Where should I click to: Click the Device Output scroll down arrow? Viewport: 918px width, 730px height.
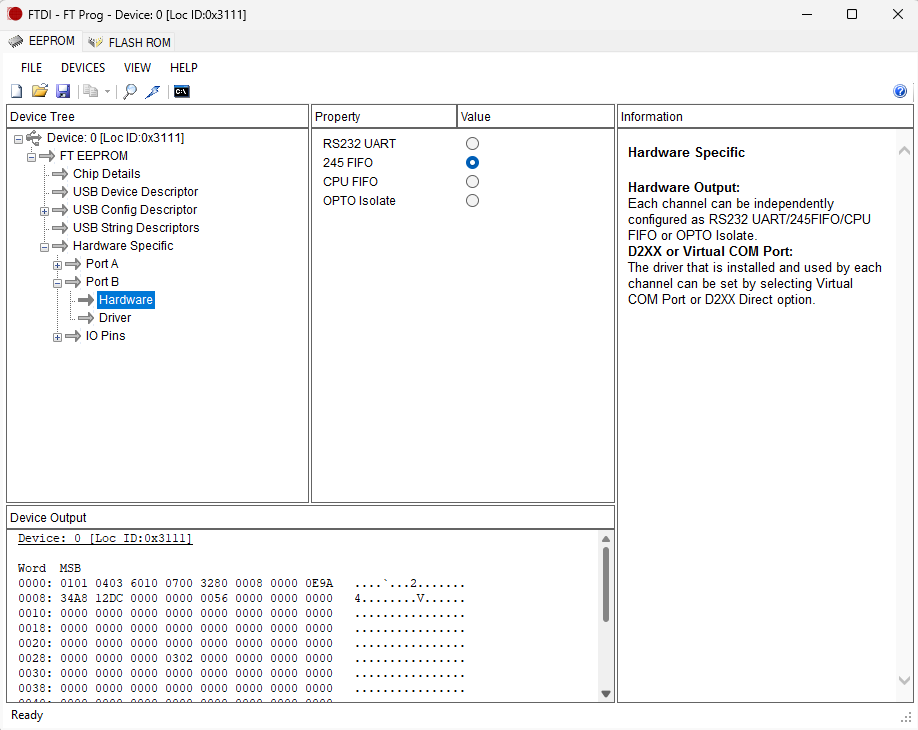coord(606,694)
